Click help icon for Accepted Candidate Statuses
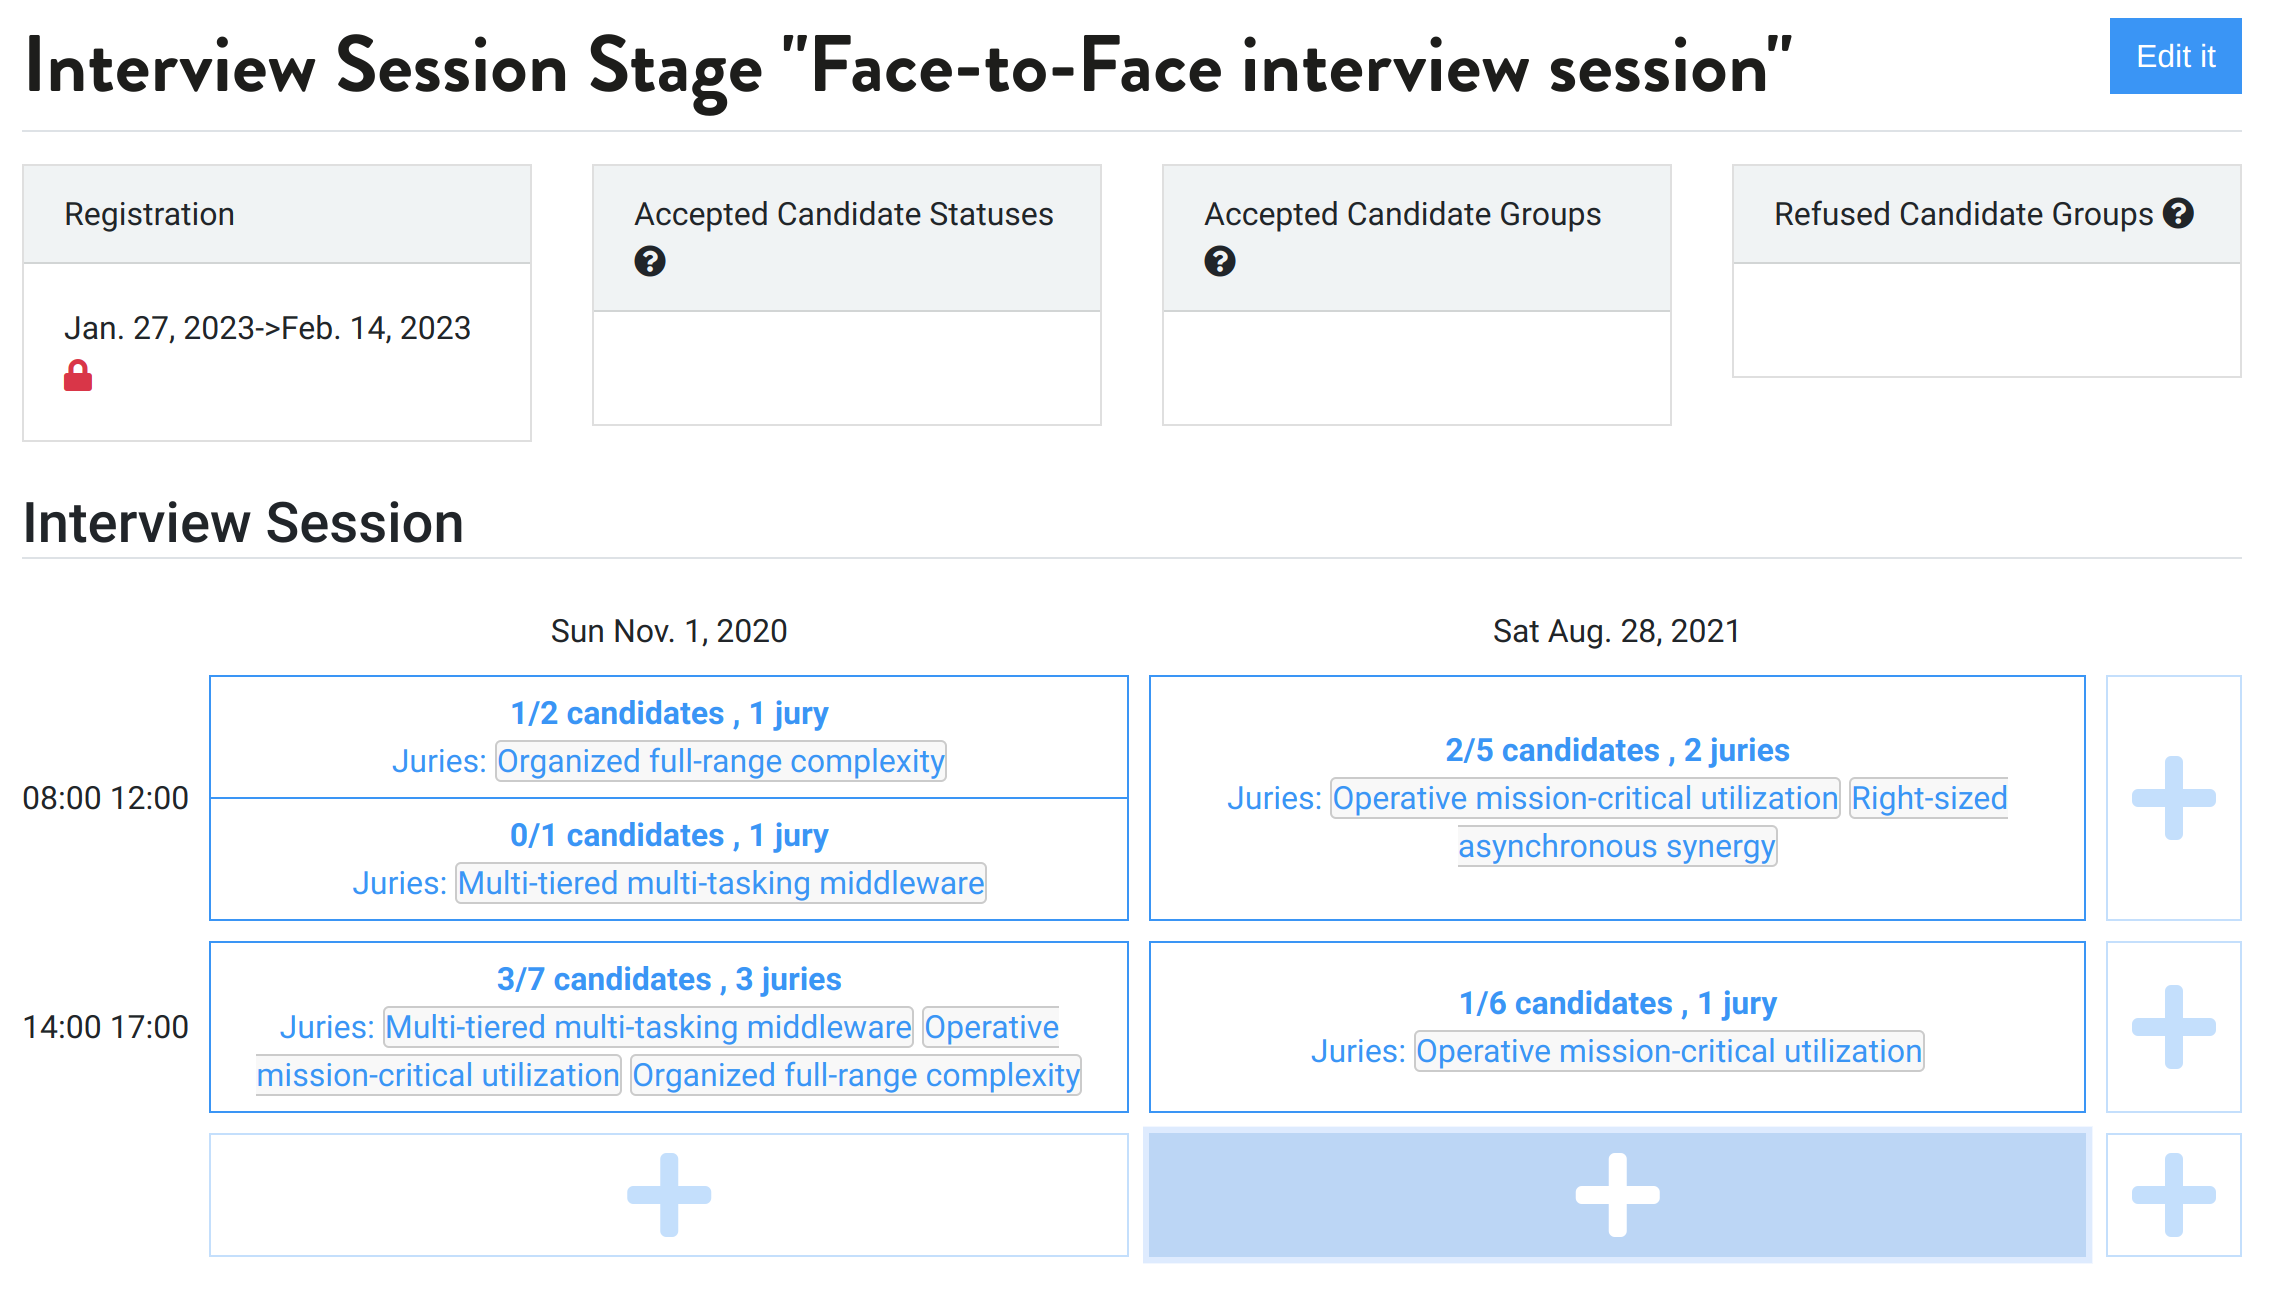This screenshot has width=2282, height=1294. 650,262
